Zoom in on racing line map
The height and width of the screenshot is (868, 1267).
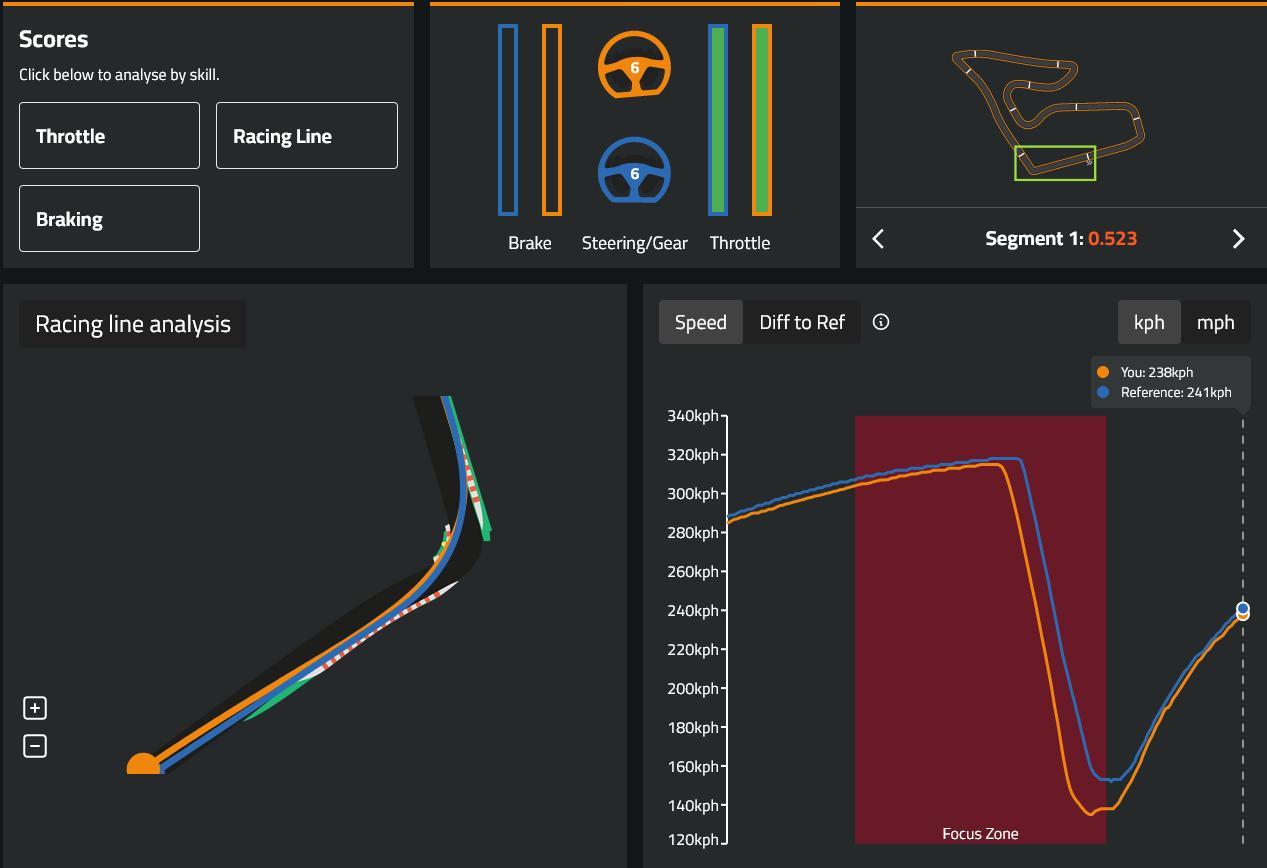(35, 709)
